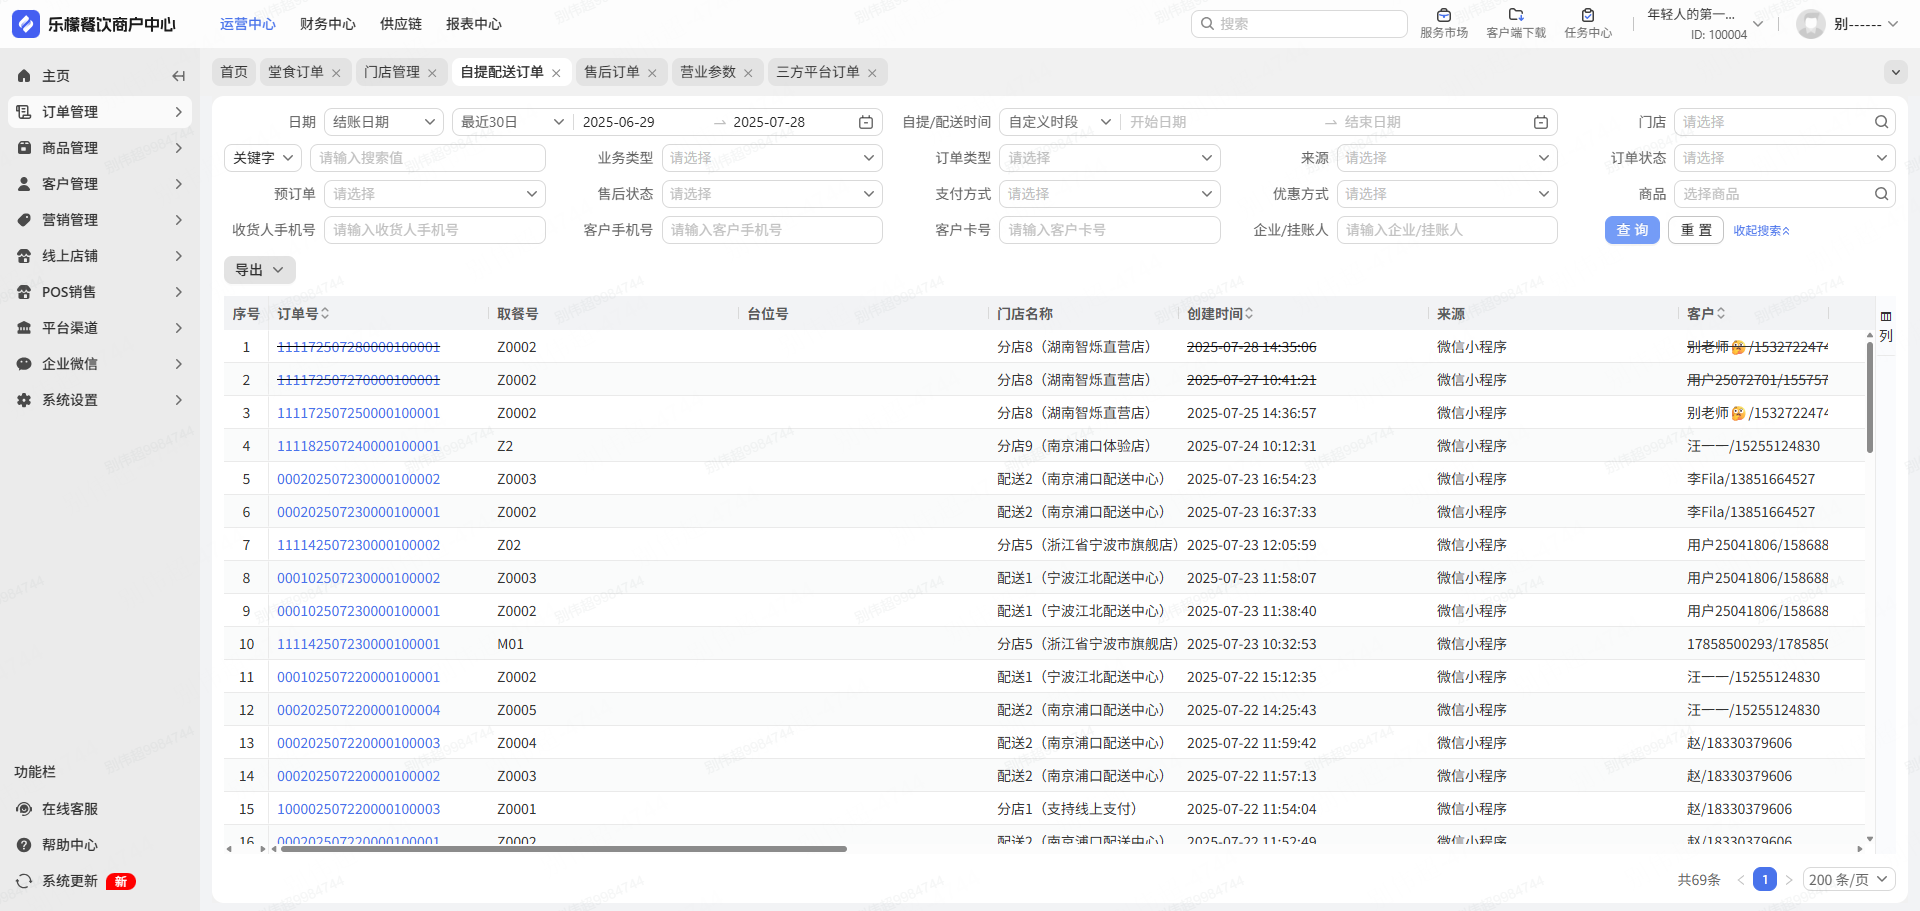The image size is (1920, 911).
Task: Open the 企业微信 sidebar icon
Action: pyautogui.click(x=24, y=364)
